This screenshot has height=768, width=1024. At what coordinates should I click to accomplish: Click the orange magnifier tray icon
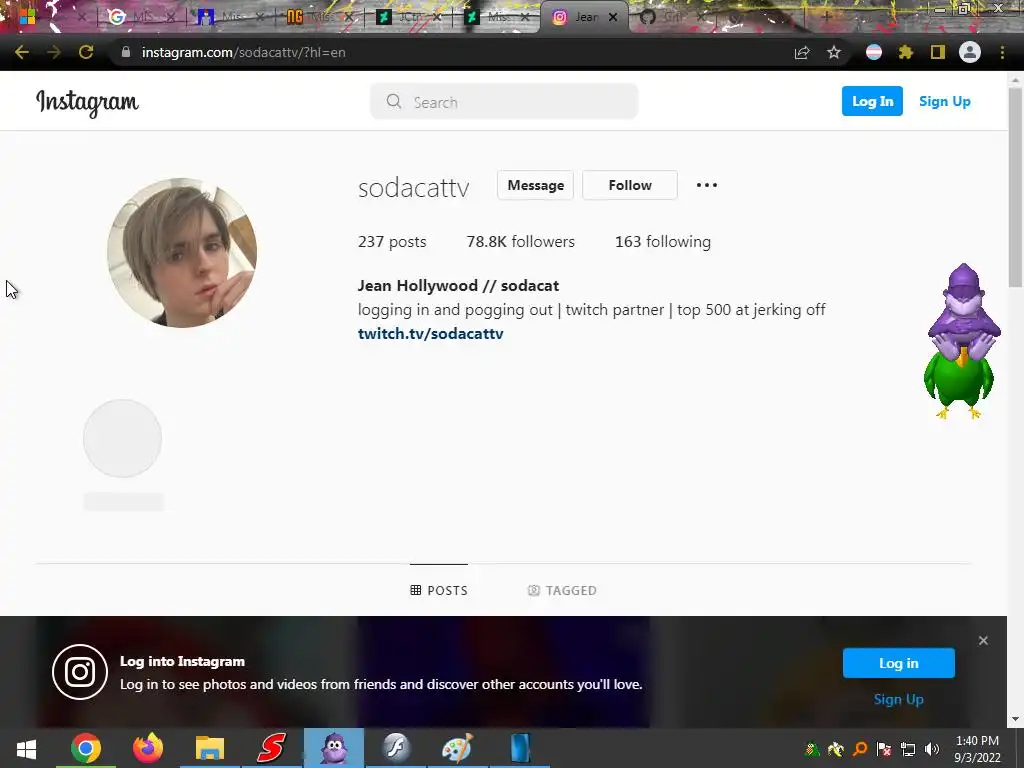tap(860, 749)
